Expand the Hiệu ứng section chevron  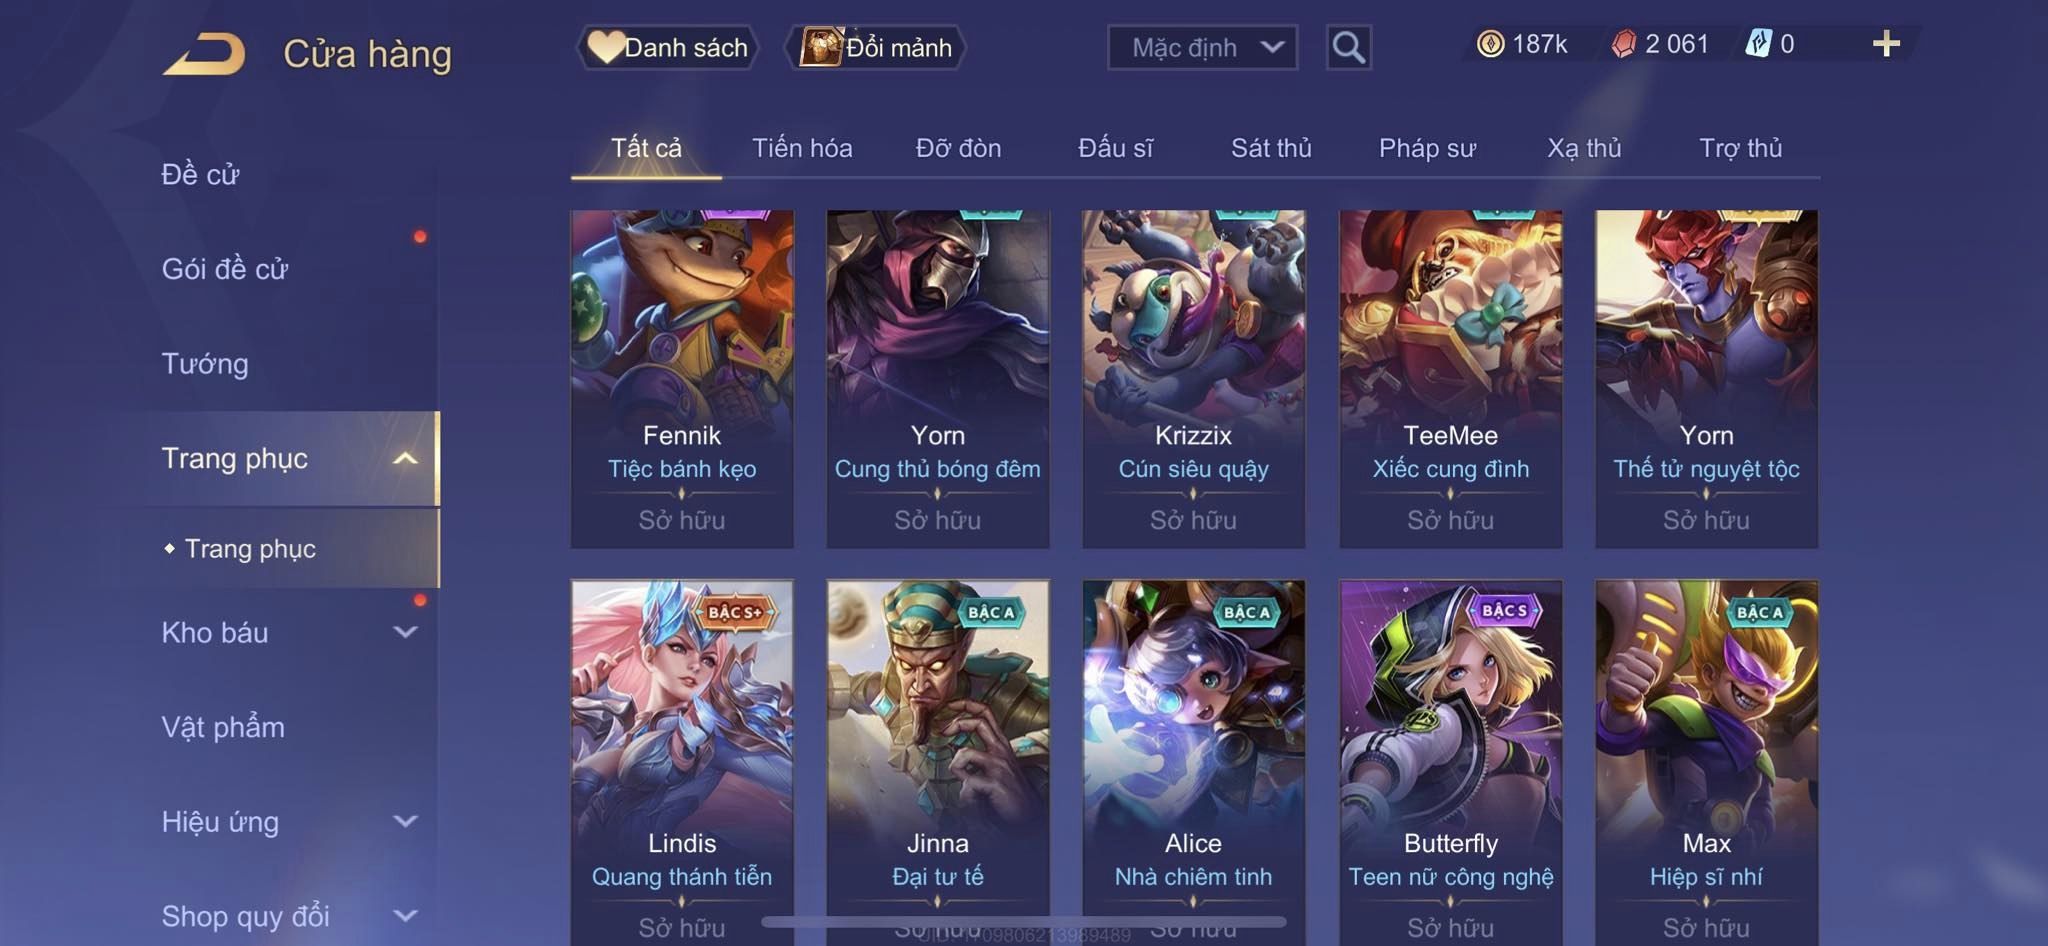pos(405,822)
